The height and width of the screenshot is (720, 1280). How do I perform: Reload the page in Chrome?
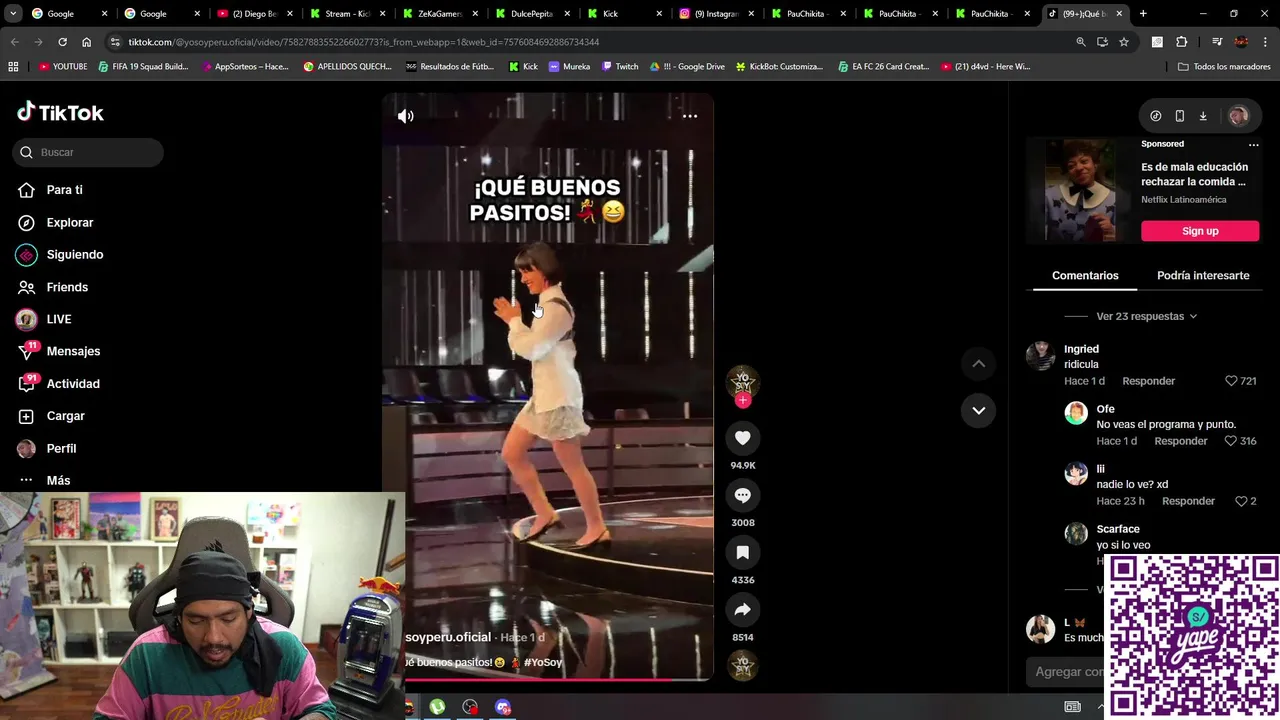pos(62,42)
